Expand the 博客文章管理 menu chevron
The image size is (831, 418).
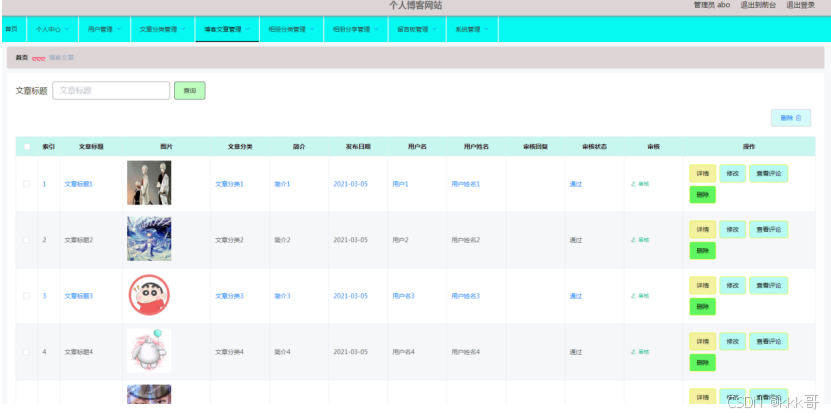tap(247, 29)
